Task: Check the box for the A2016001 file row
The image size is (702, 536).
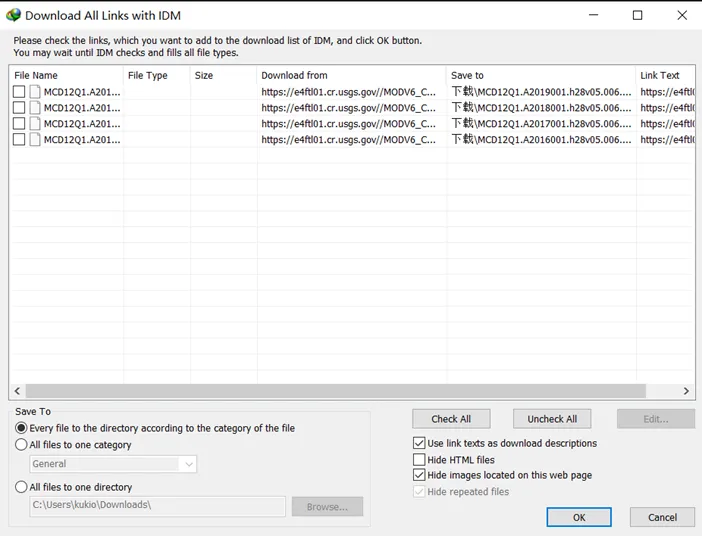Action: pos(19,139)
